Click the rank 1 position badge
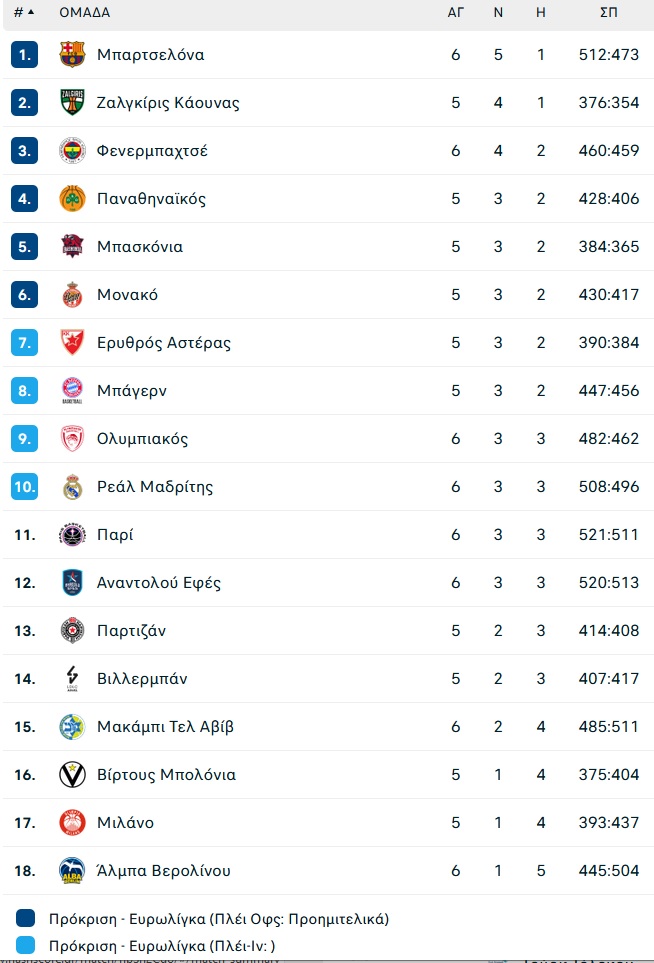This screenshot has height=963, width=654. [25, 55]
